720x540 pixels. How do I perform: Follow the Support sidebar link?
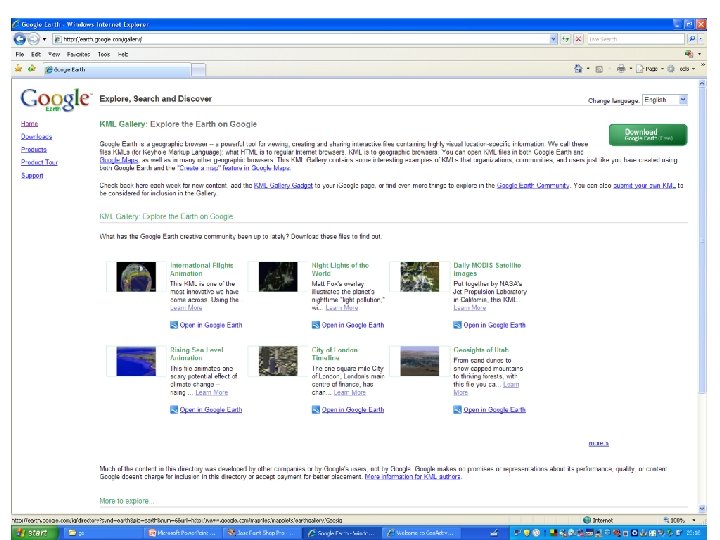pos(32,175)
